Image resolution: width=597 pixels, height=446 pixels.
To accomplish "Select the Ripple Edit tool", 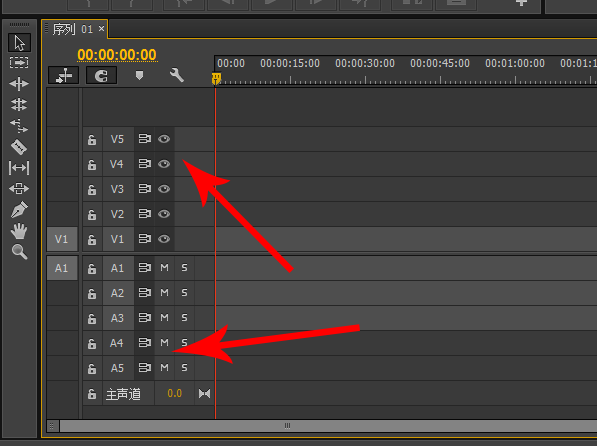I will pyautogui.click(x=19, y=84).
